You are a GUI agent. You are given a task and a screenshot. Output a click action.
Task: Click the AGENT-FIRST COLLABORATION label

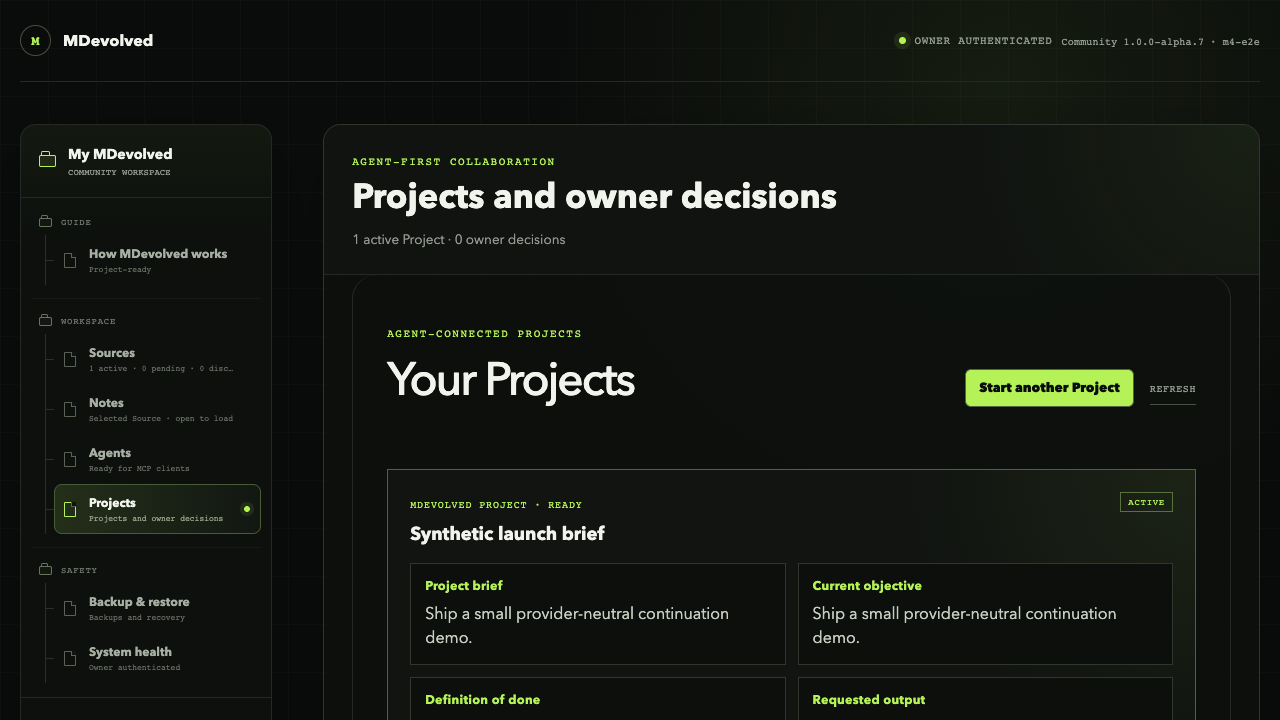(453, 162)
